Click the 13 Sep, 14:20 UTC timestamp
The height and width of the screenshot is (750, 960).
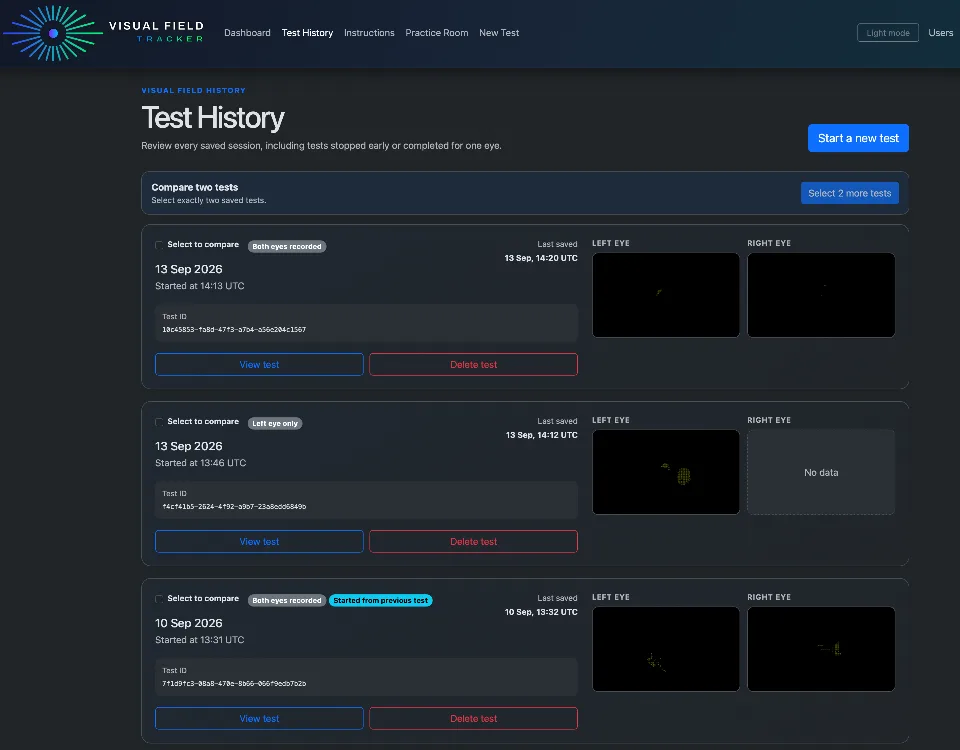[x=541, y=258]
